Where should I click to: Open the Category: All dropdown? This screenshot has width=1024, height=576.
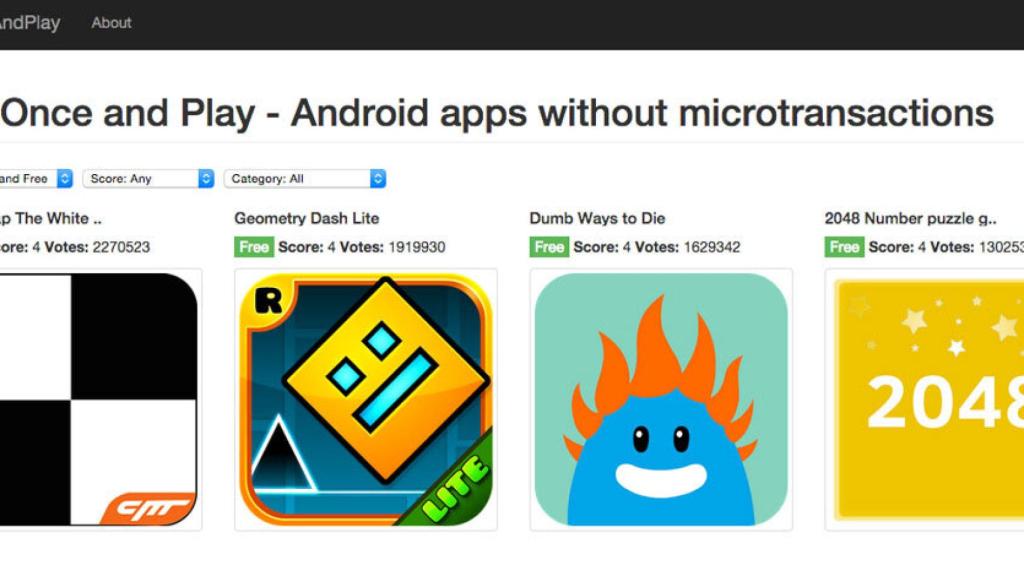(x=305, y=178)
